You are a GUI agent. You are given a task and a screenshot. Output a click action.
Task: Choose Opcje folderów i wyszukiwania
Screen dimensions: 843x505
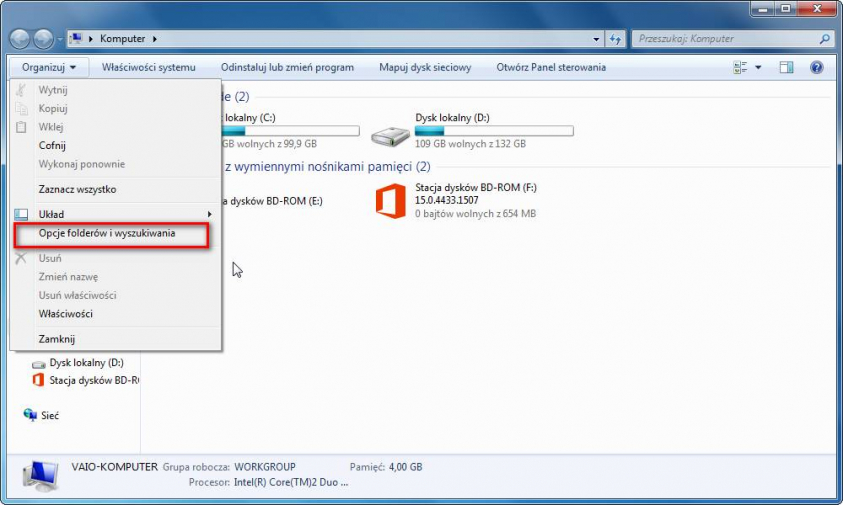[x=107, y=234]
